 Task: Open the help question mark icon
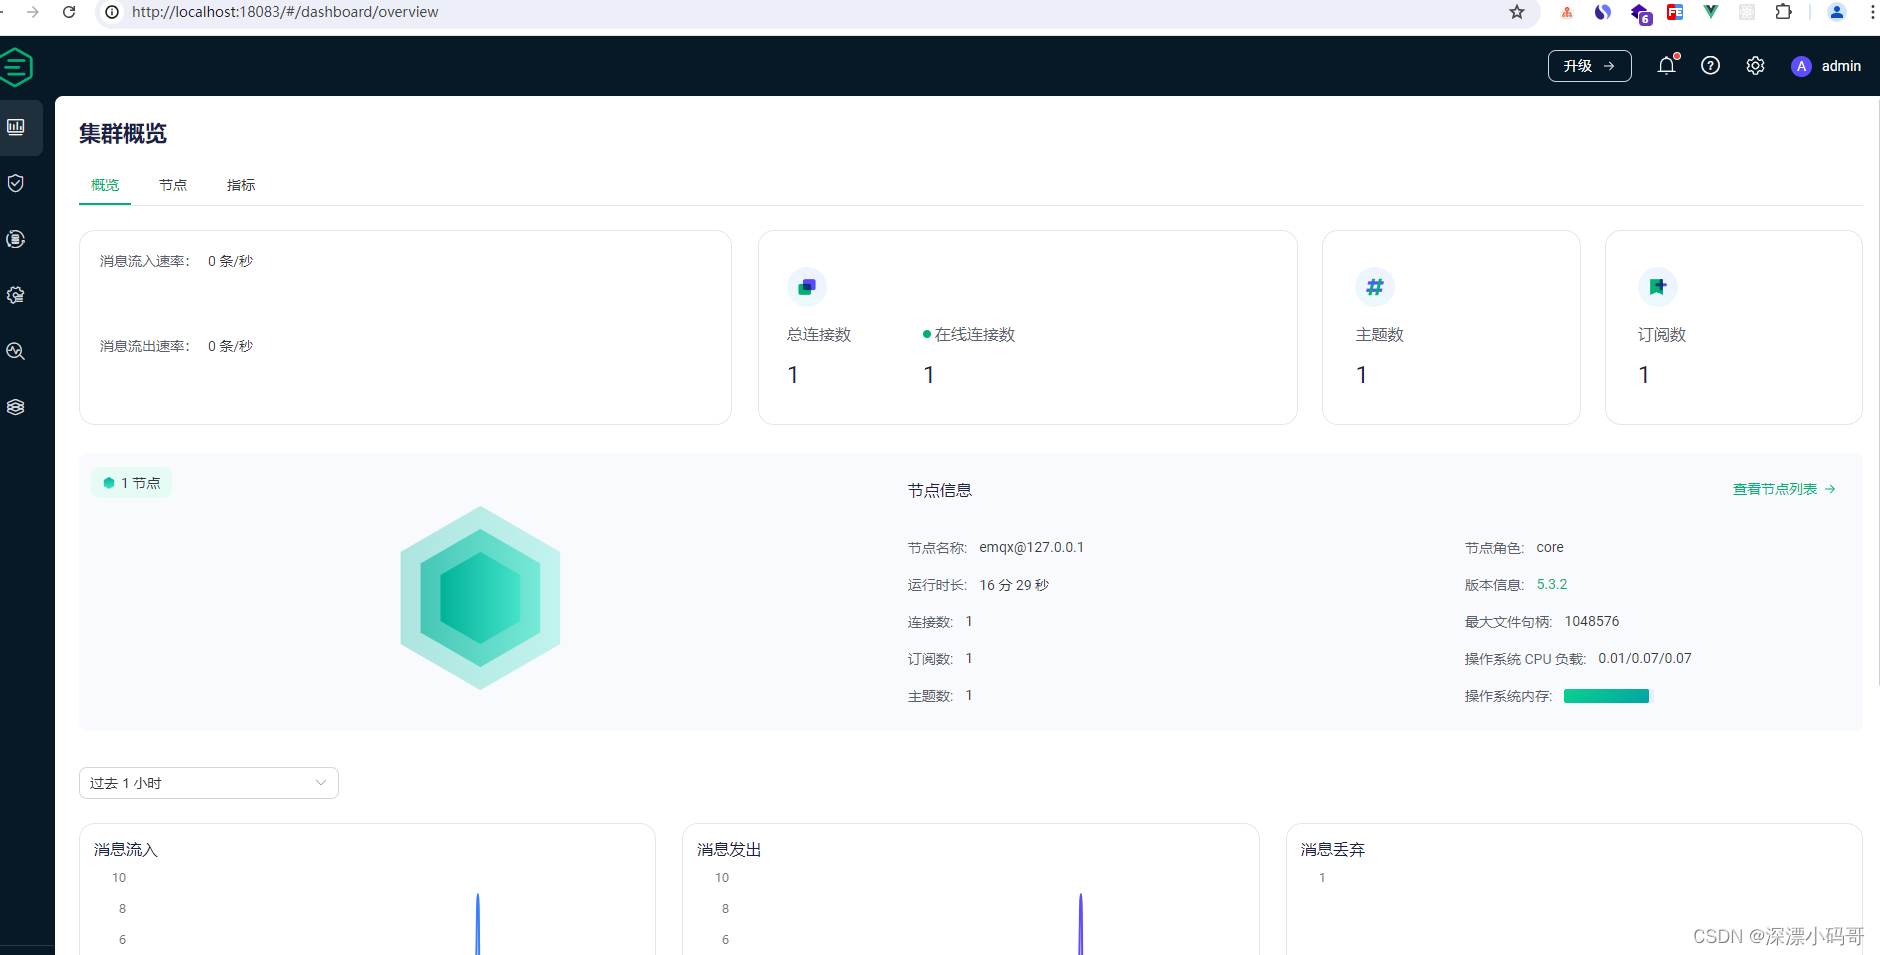(1711, 66)
